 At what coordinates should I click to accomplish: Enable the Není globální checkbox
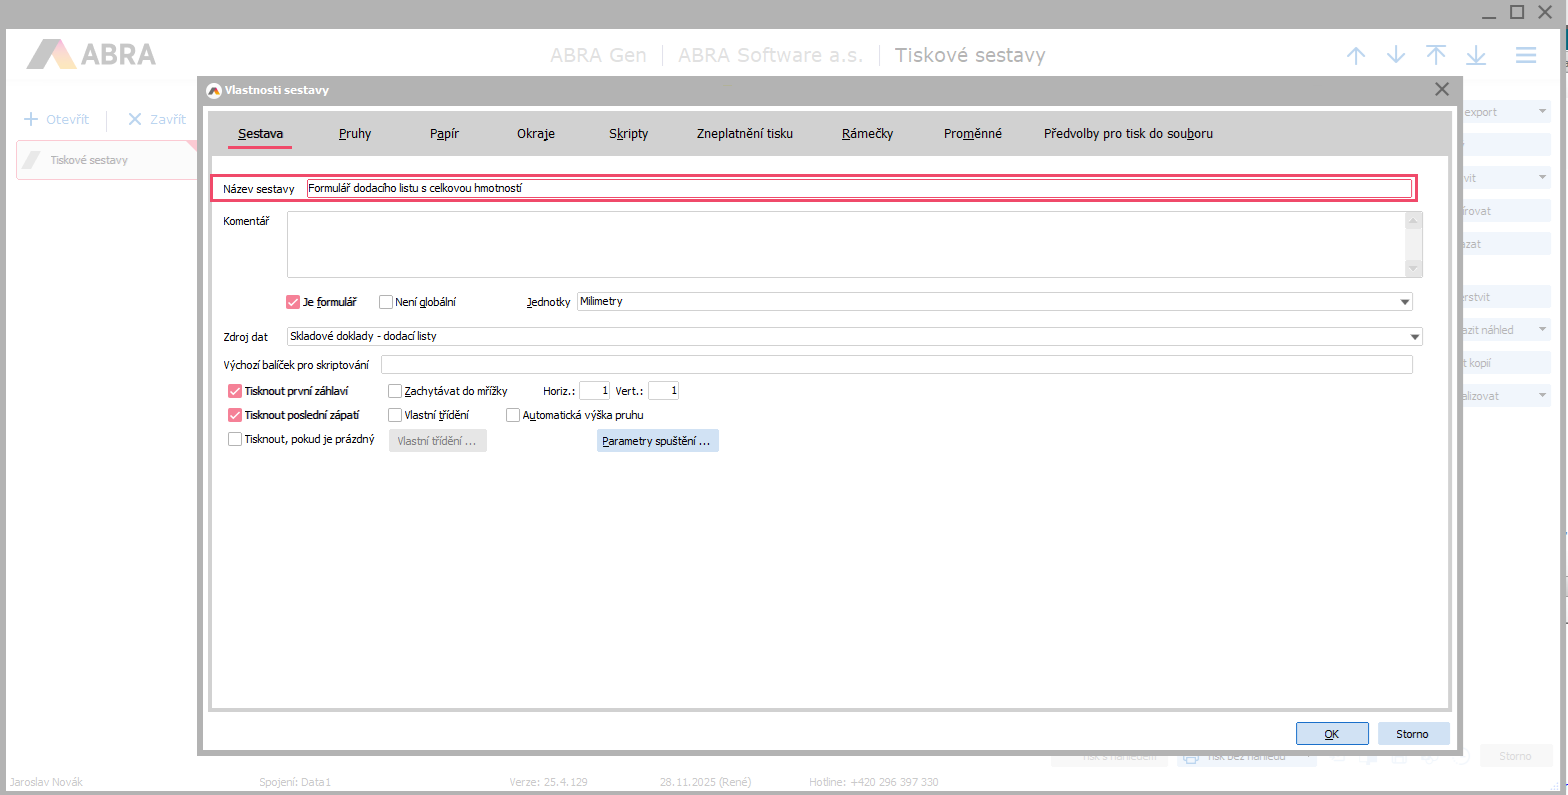click(386, 302)
